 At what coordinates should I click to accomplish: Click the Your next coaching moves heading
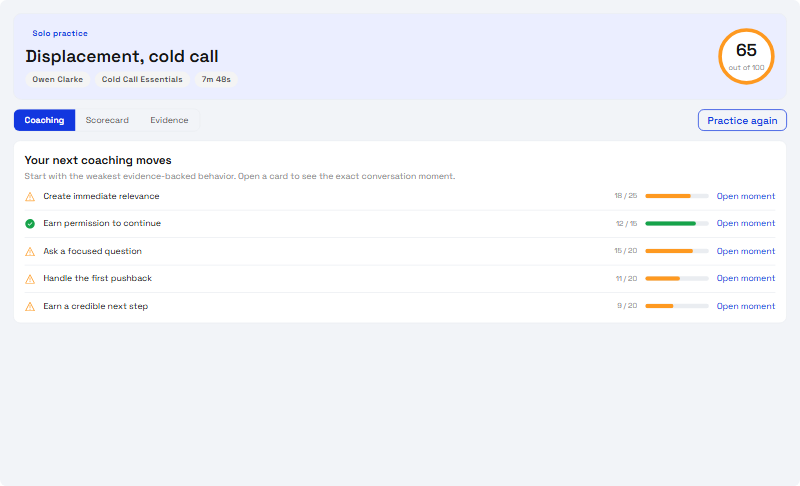click(98, 160)
